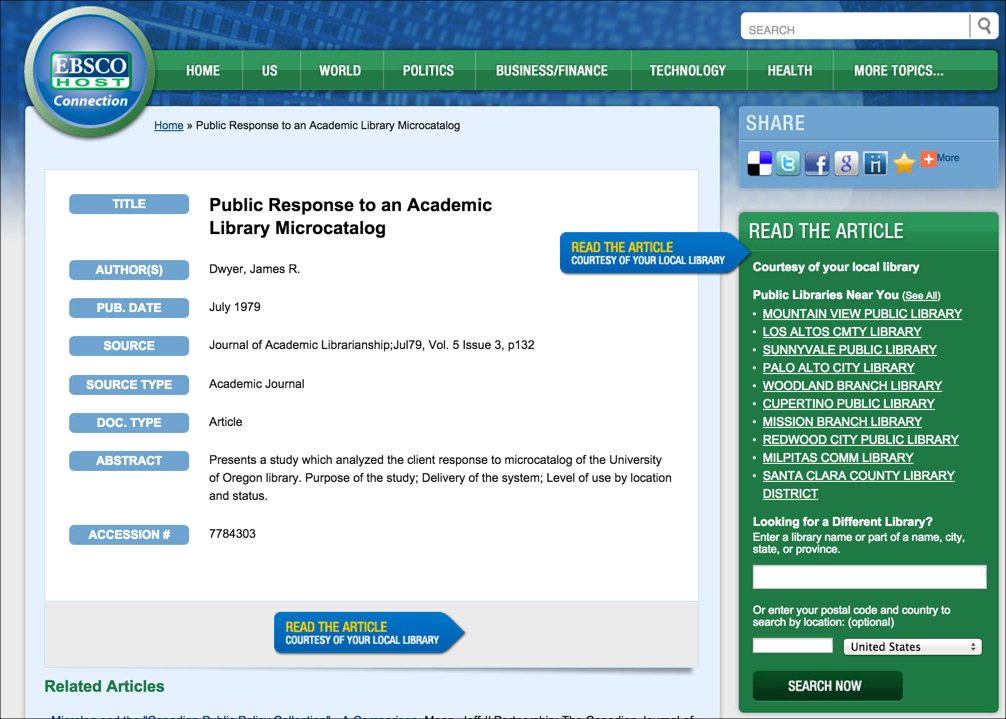1006x719 pixels.
Task: Click the Read the Article button below the accession number
Action: point(368,633)
